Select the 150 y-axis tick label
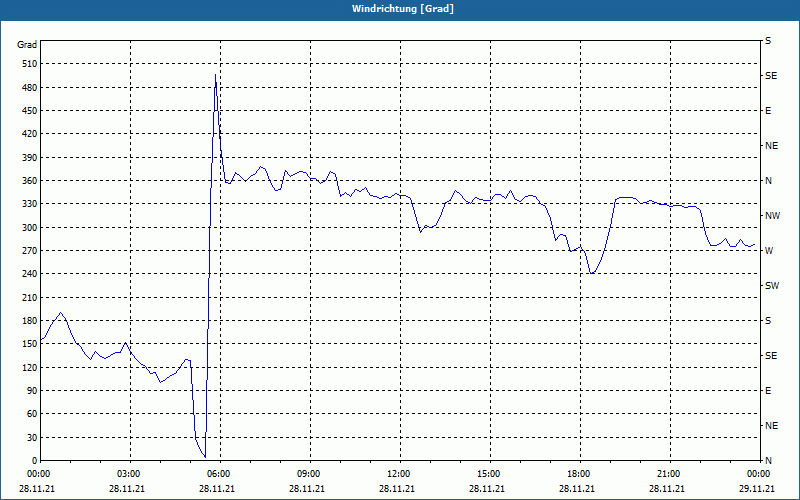This screenshot has width=800, height=500. [30, 344]
